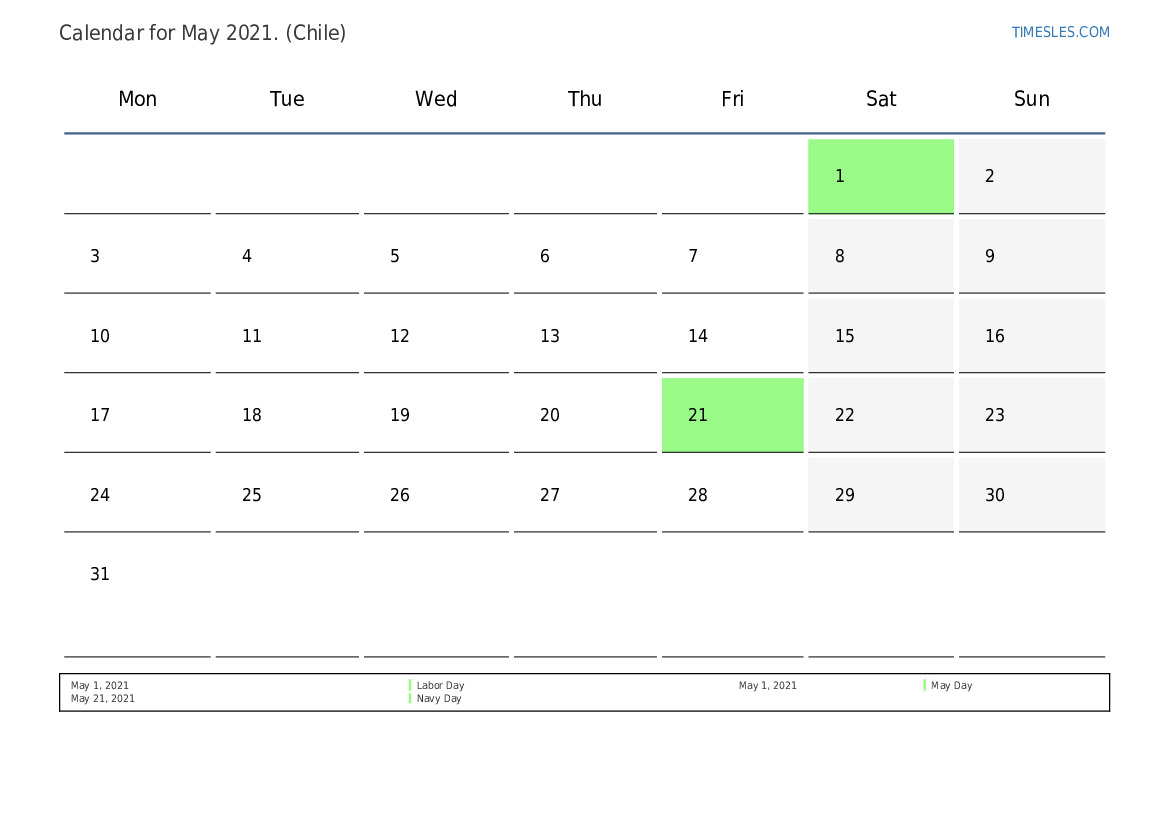Click the calendar title for May 2021
Image resolution: width=1169 pixels, height=827 pixels.
203,33
